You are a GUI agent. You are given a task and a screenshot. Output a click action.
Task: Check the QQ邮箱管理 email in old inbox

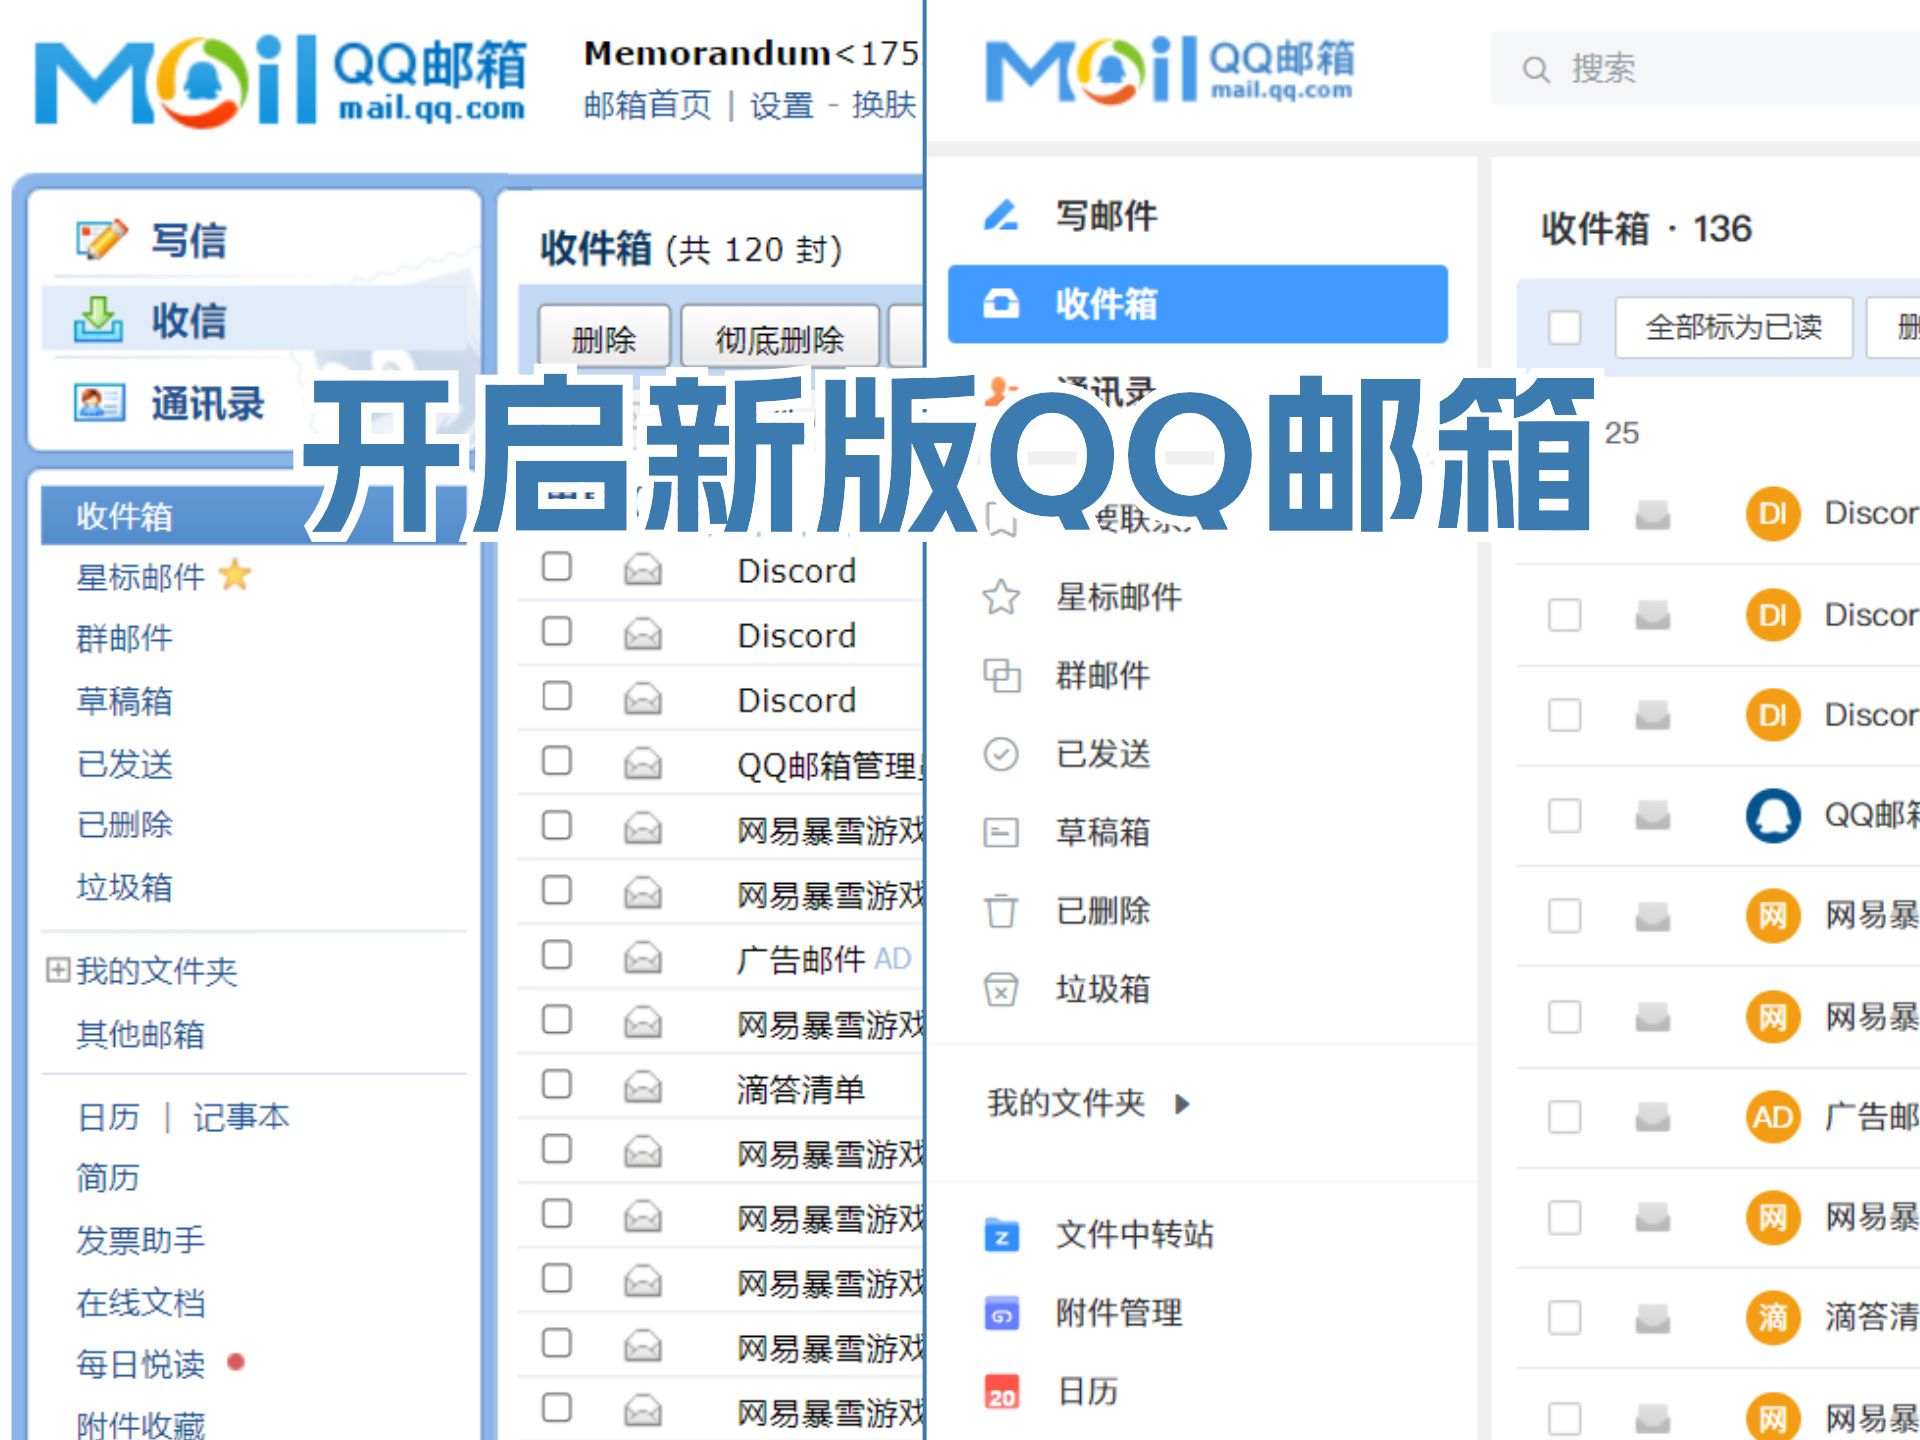(557, 761)
